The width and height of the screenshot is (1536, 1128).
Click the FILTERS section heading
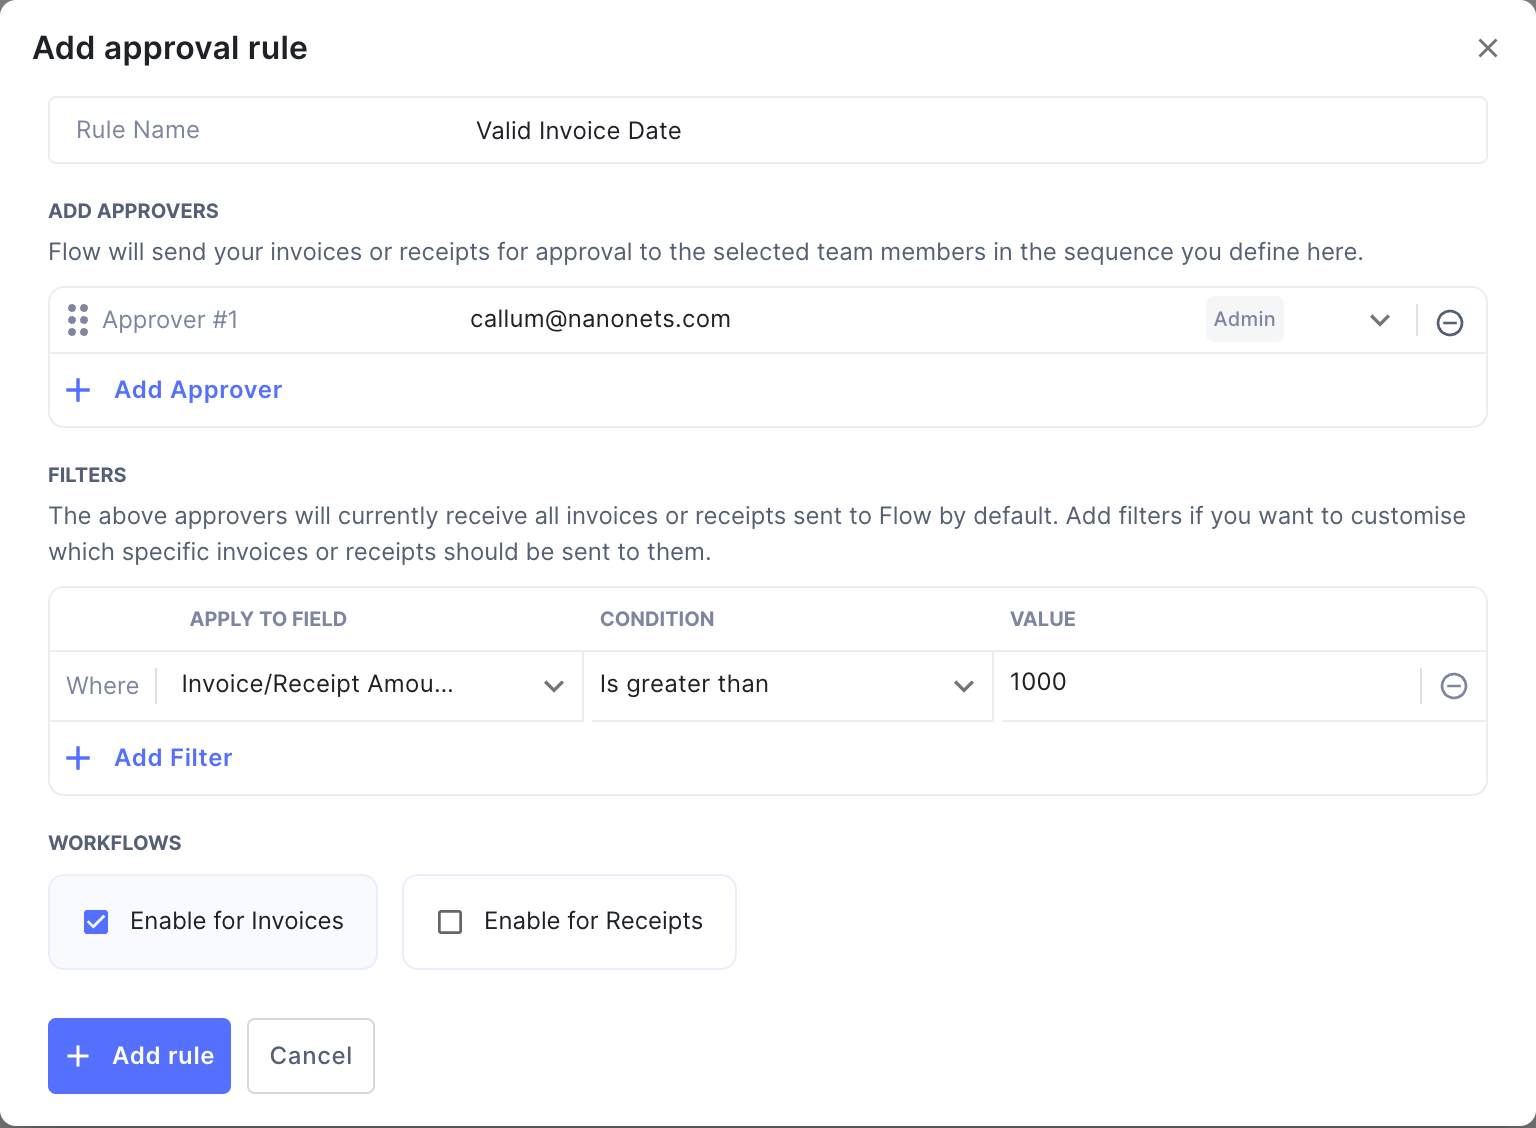[87, 475]
